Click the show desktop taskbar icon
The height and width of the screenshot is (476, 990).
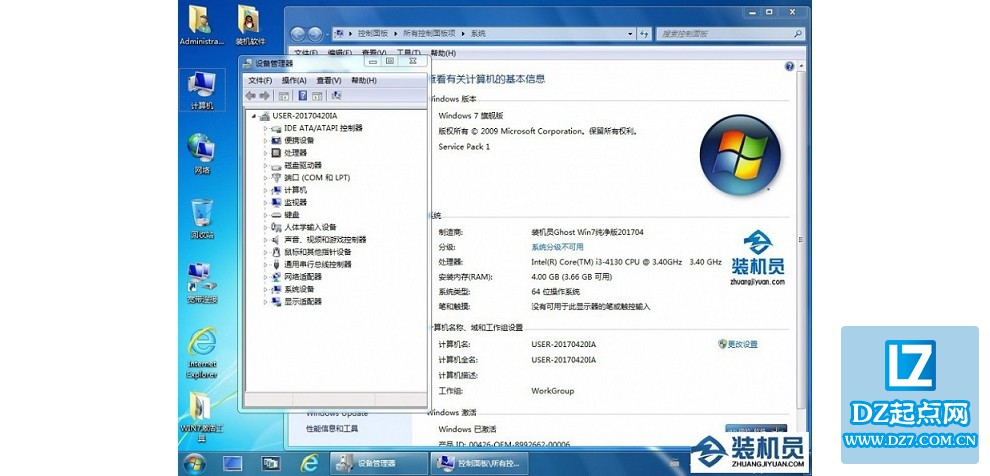click(x=232, y=463)
